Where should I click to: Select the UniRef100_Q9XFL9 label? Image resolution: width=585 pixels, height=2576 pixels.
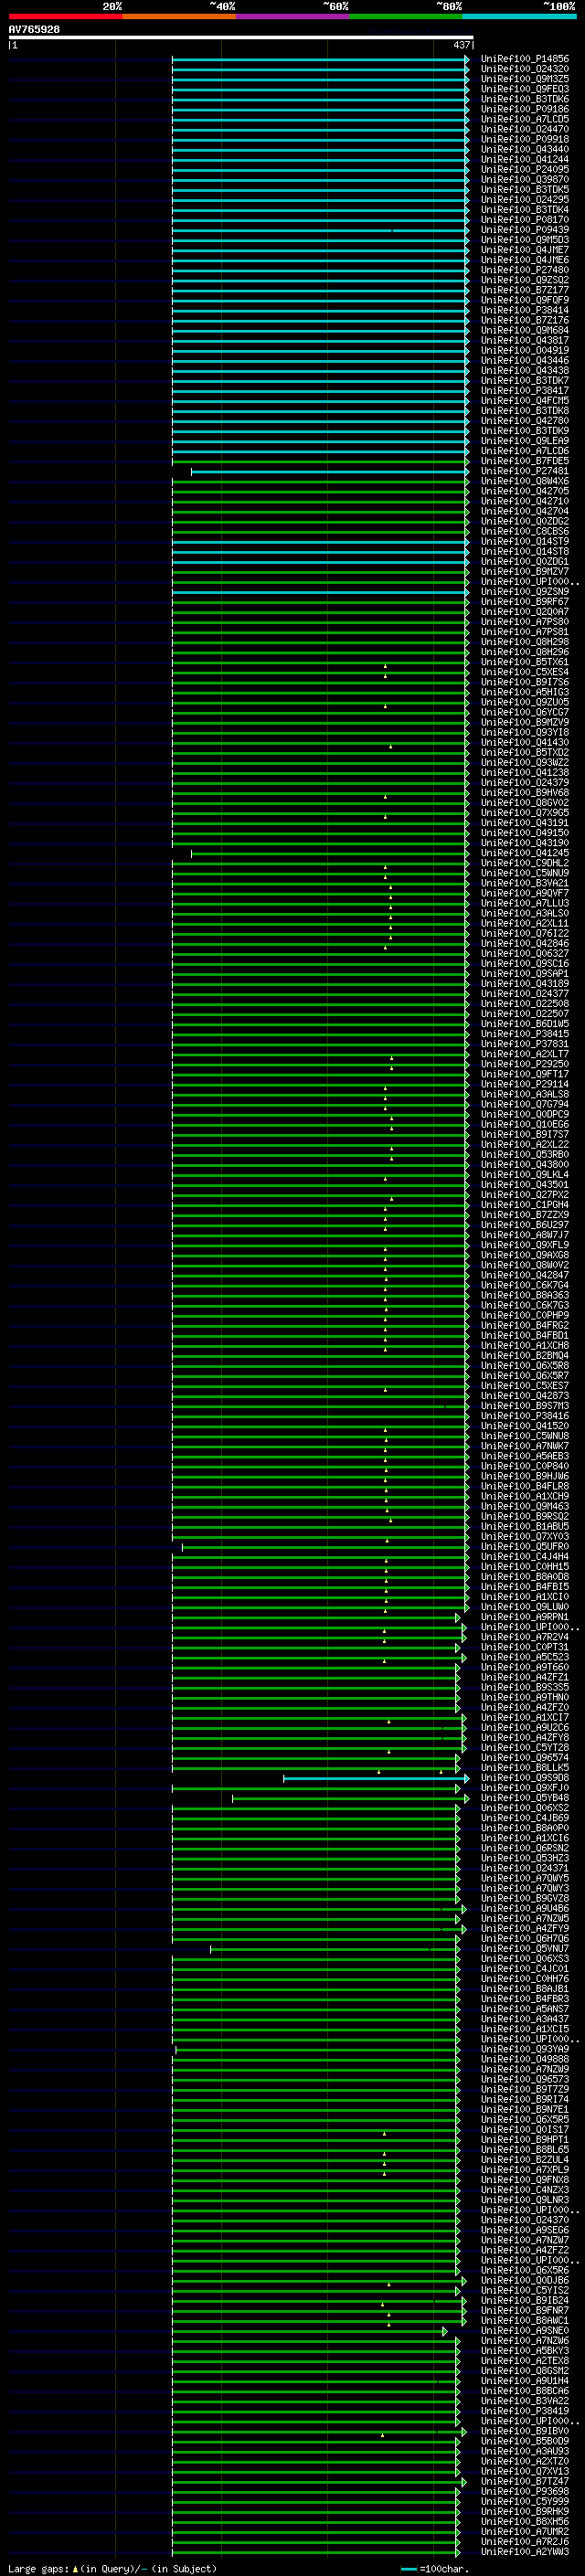coord(524,1245)
